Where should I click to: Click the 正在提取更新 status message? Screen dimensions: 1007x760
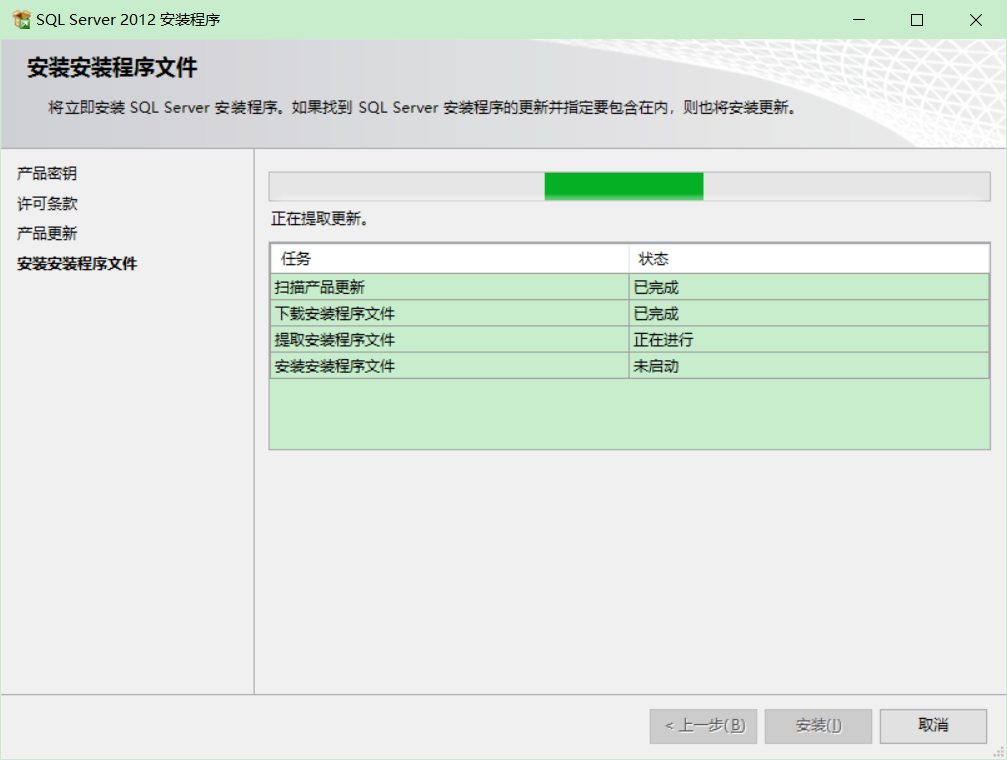[319, 219]
